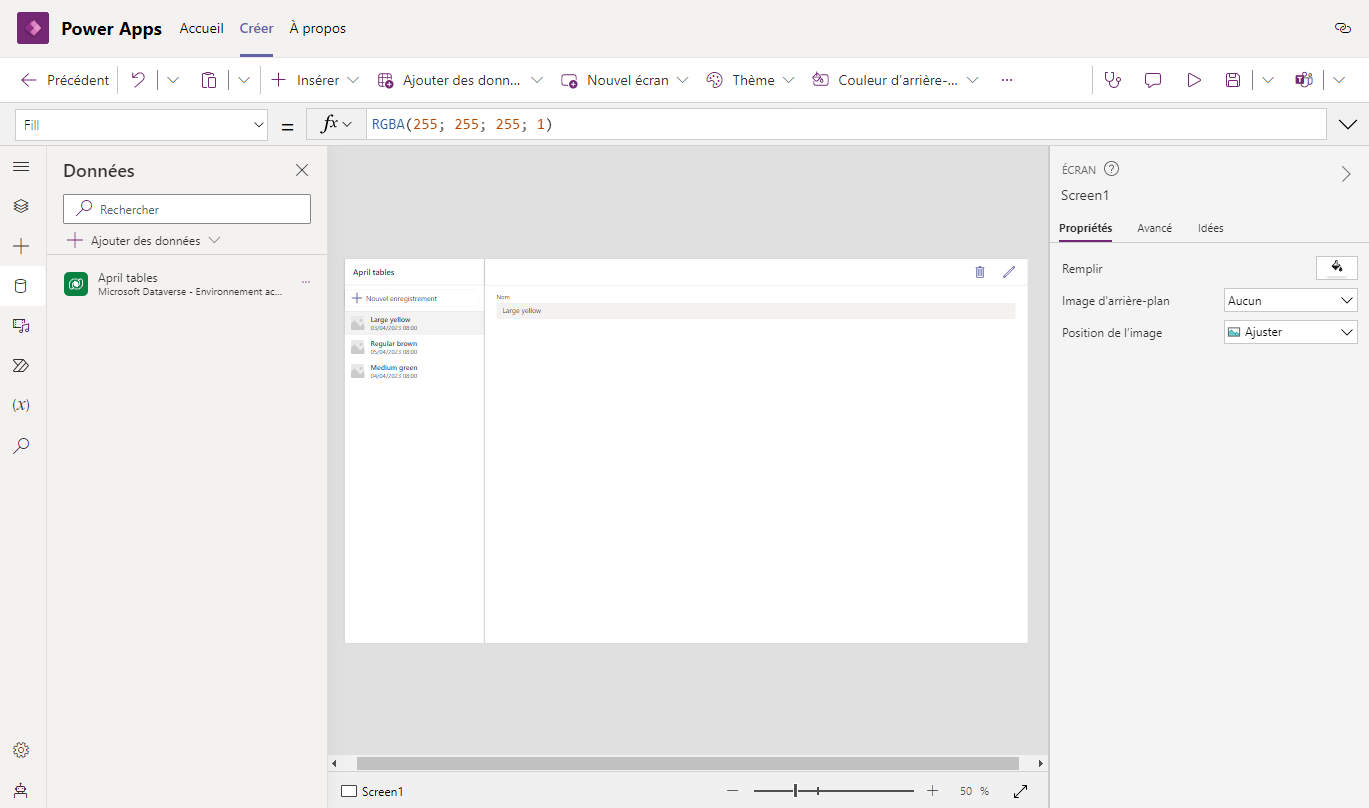Zoom out with the minus icon
1369x808 pixels.
click(732, 791)
